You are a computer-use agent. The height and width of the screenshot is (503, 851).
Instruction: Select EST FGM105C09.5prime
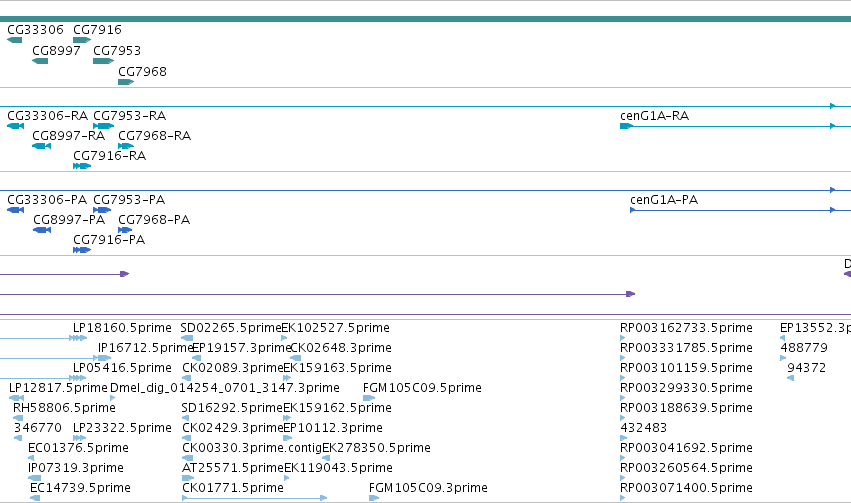point(422,388)
